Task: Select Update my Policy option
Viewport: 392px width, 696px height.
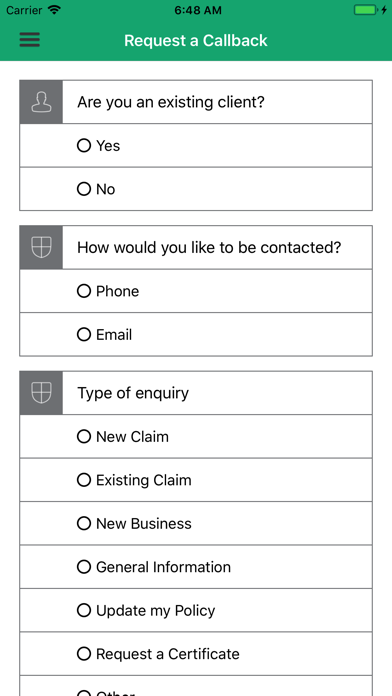Action: tap(196, 610)
